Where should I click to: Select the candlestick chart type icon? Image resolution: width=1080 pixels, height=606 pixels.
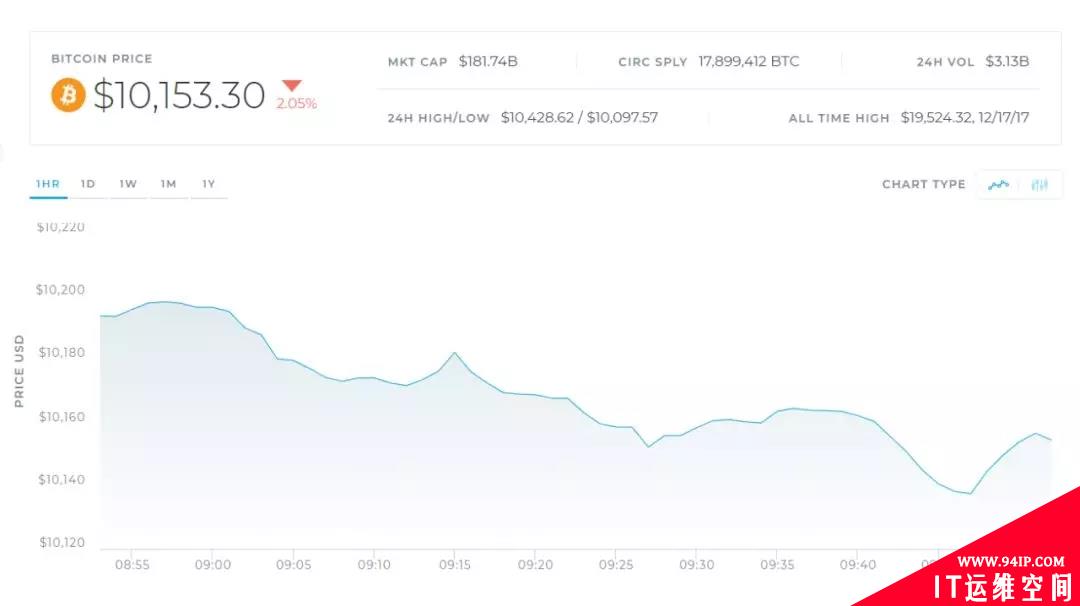(1039, 185)
